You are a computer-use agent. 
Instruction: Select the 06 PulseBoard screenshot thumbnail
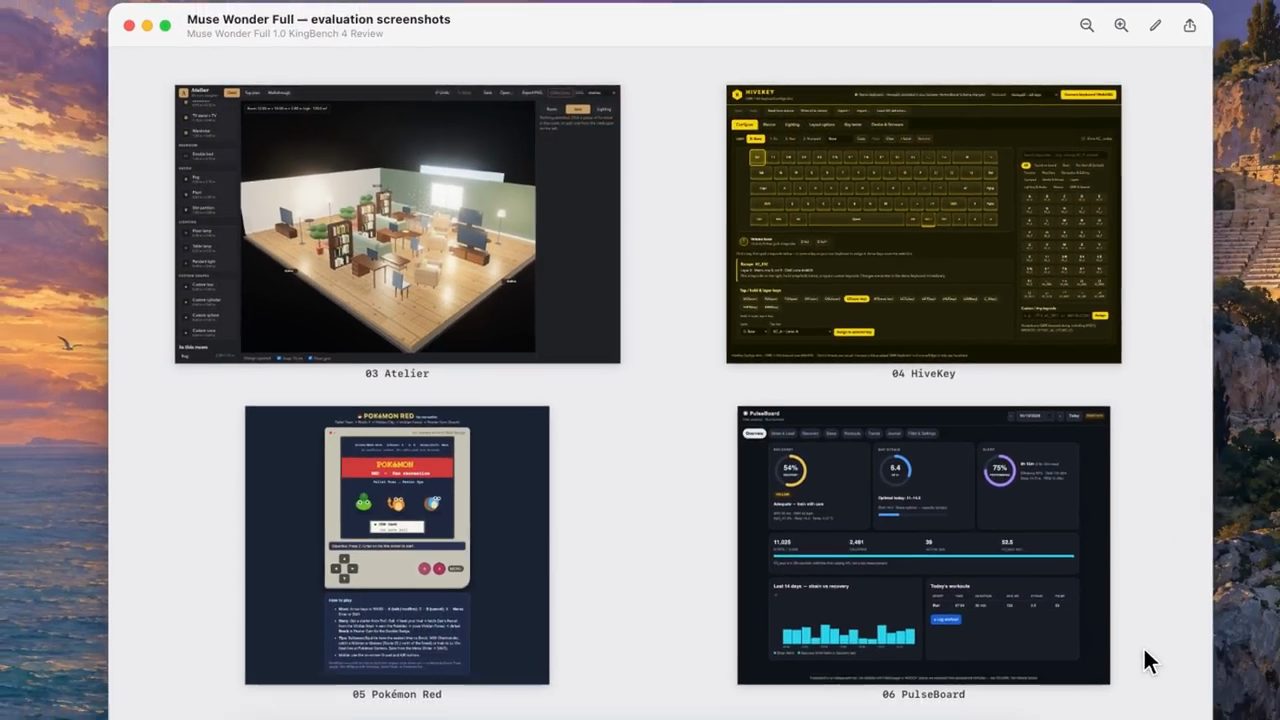coord(923,545)
